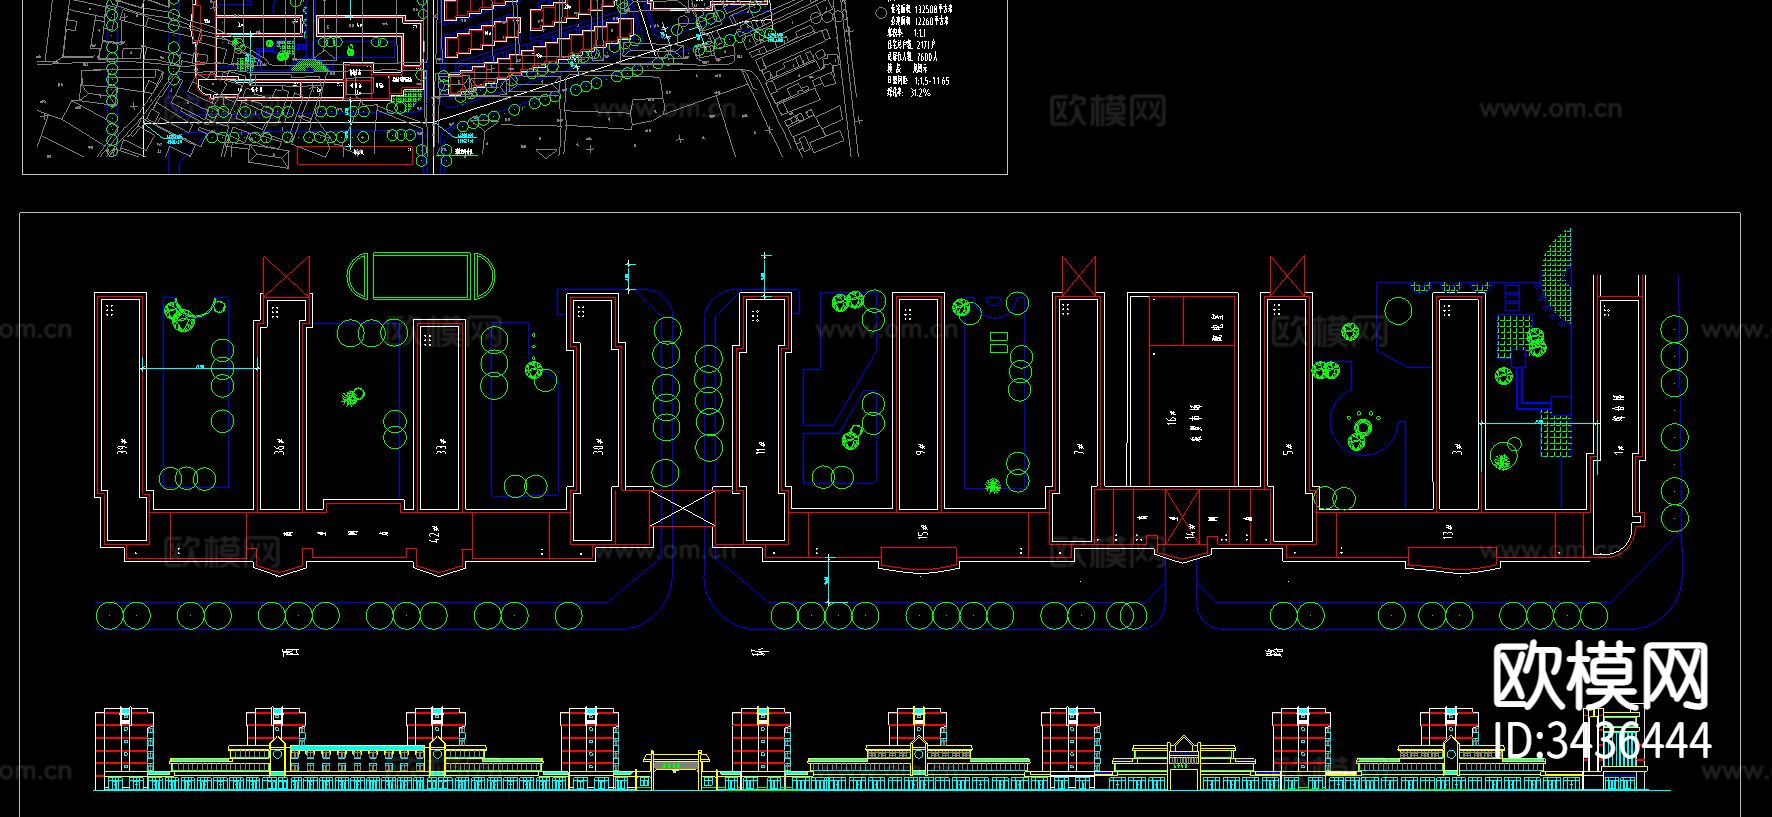1772x817 pixels.
Task: Click the building label "1#"
Action: [x=1618, y=449]
